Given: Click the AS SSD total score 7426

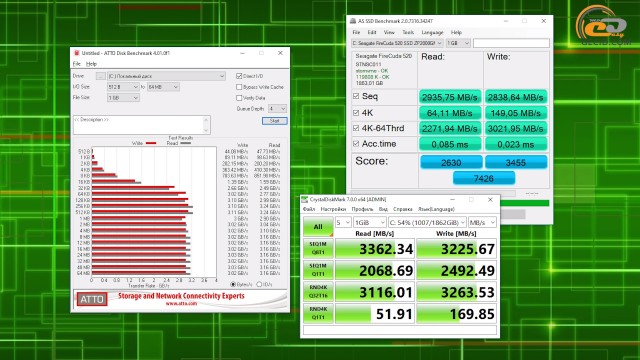Looking at the screenshot, I should pyautogui.click(x=484, y=178).
